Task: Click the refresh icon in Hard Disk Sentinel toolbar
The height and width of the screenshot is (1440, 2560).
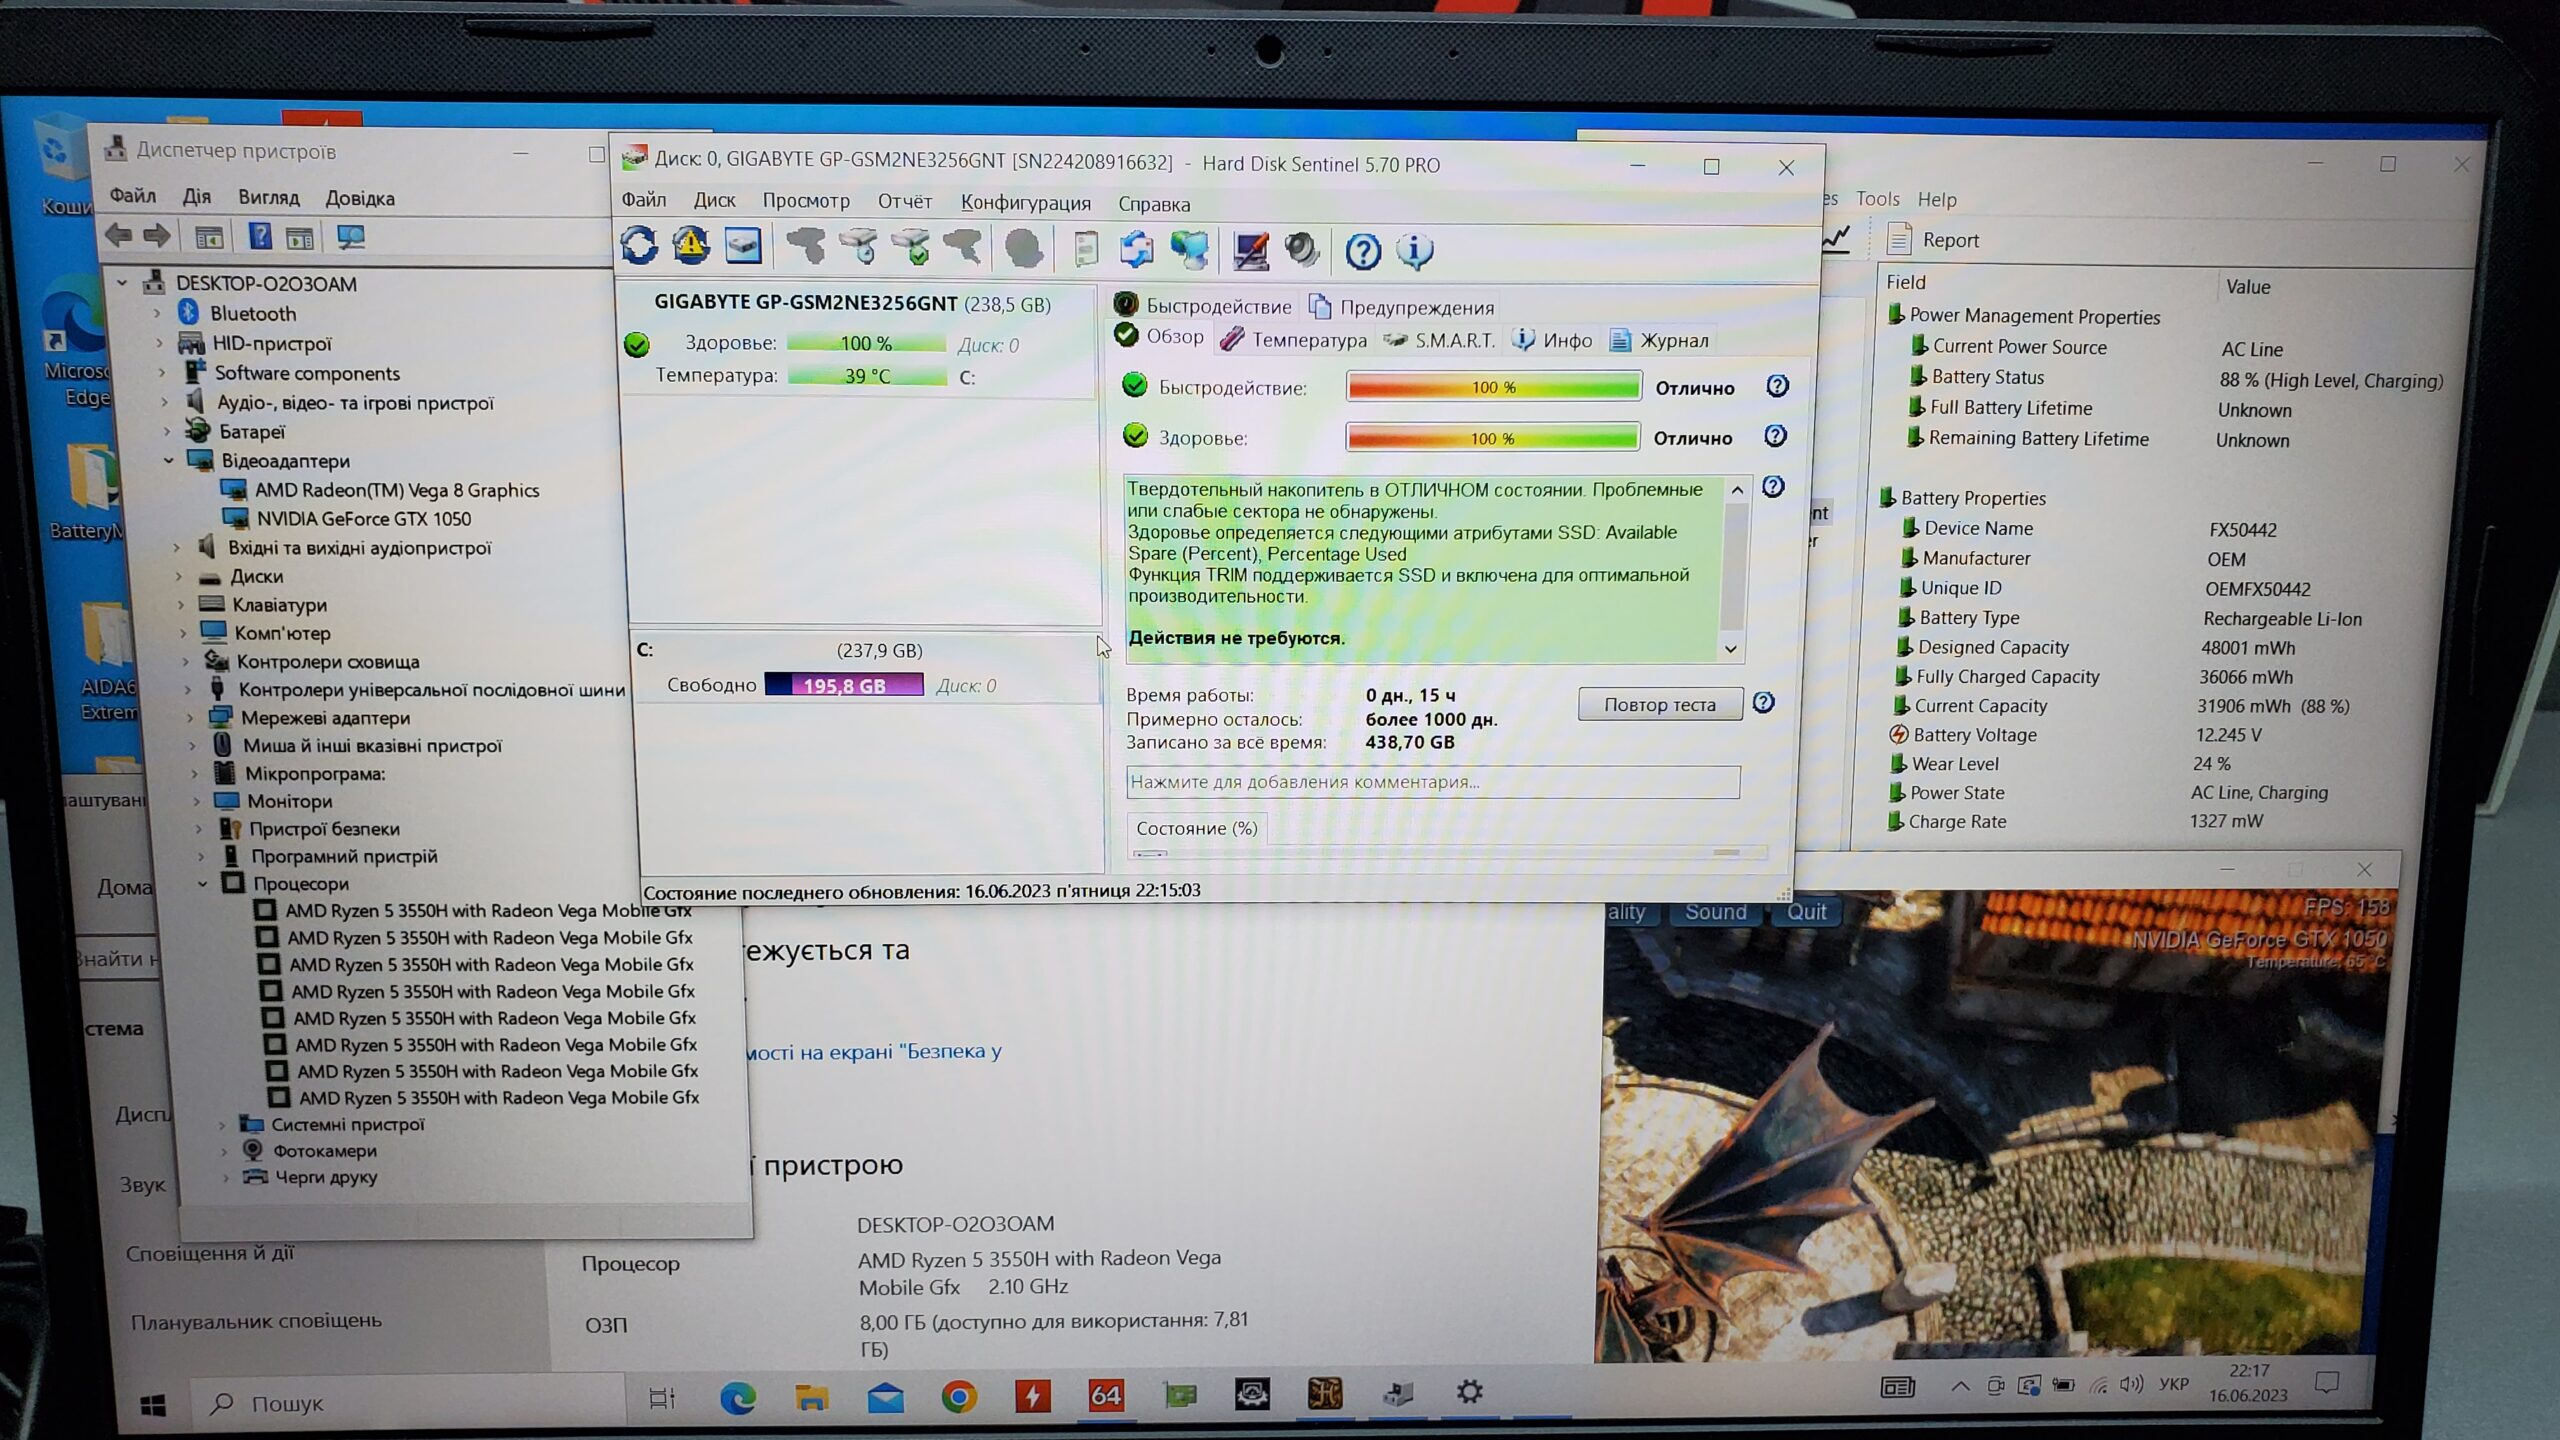Action: [x=639, y=246]
